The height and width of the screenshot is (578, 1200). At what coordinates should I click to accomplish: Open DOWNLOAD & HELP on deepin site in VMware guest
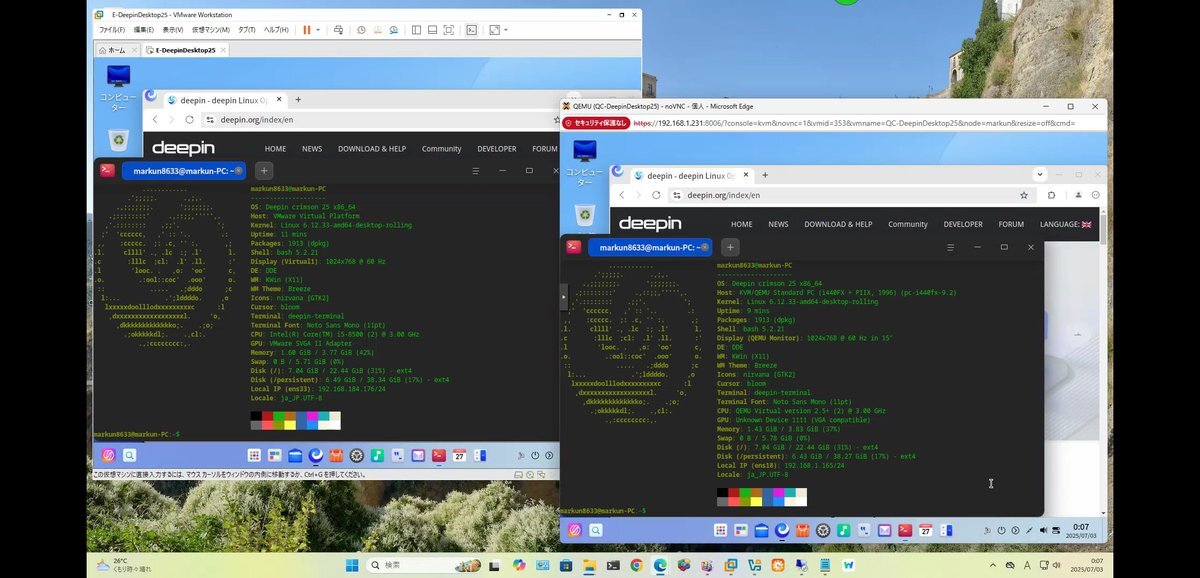coord(372,149)
